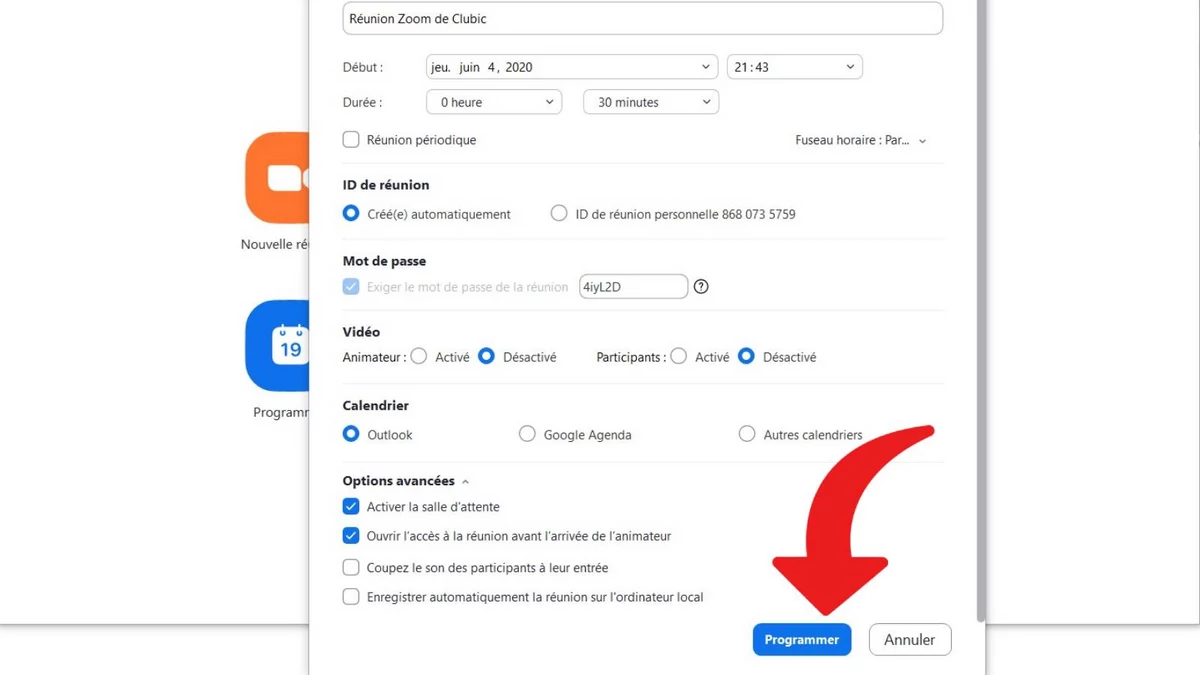The width and height of the screenshot is (1200, 675).
Task: Open the start time dropdown
Action: coord(795,67)
